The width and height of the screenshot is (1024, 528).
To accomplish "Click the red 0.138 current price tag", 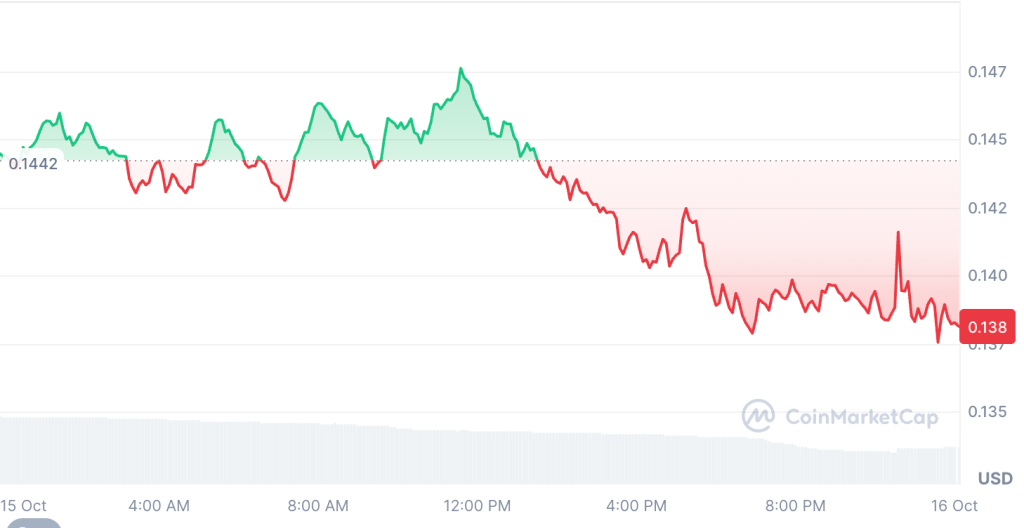I will [x=988, y=327].
